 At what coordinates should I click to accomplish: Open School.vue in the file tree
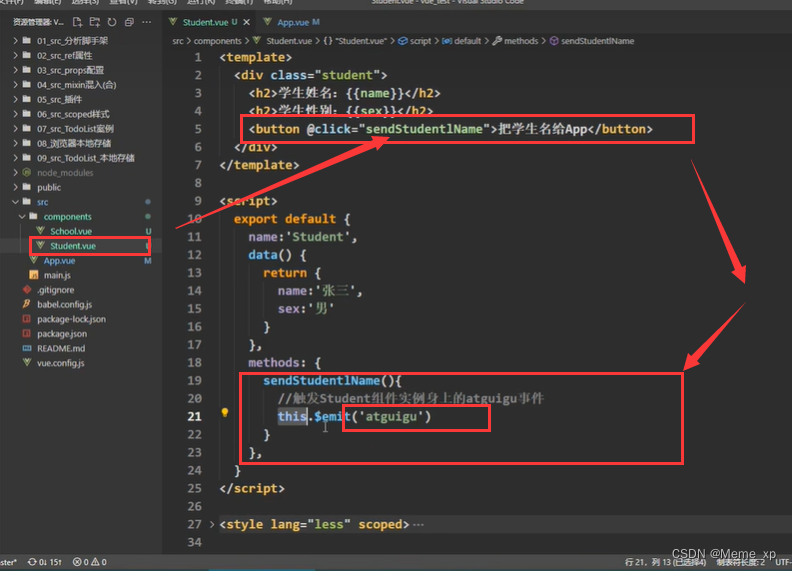pos(71,231)
